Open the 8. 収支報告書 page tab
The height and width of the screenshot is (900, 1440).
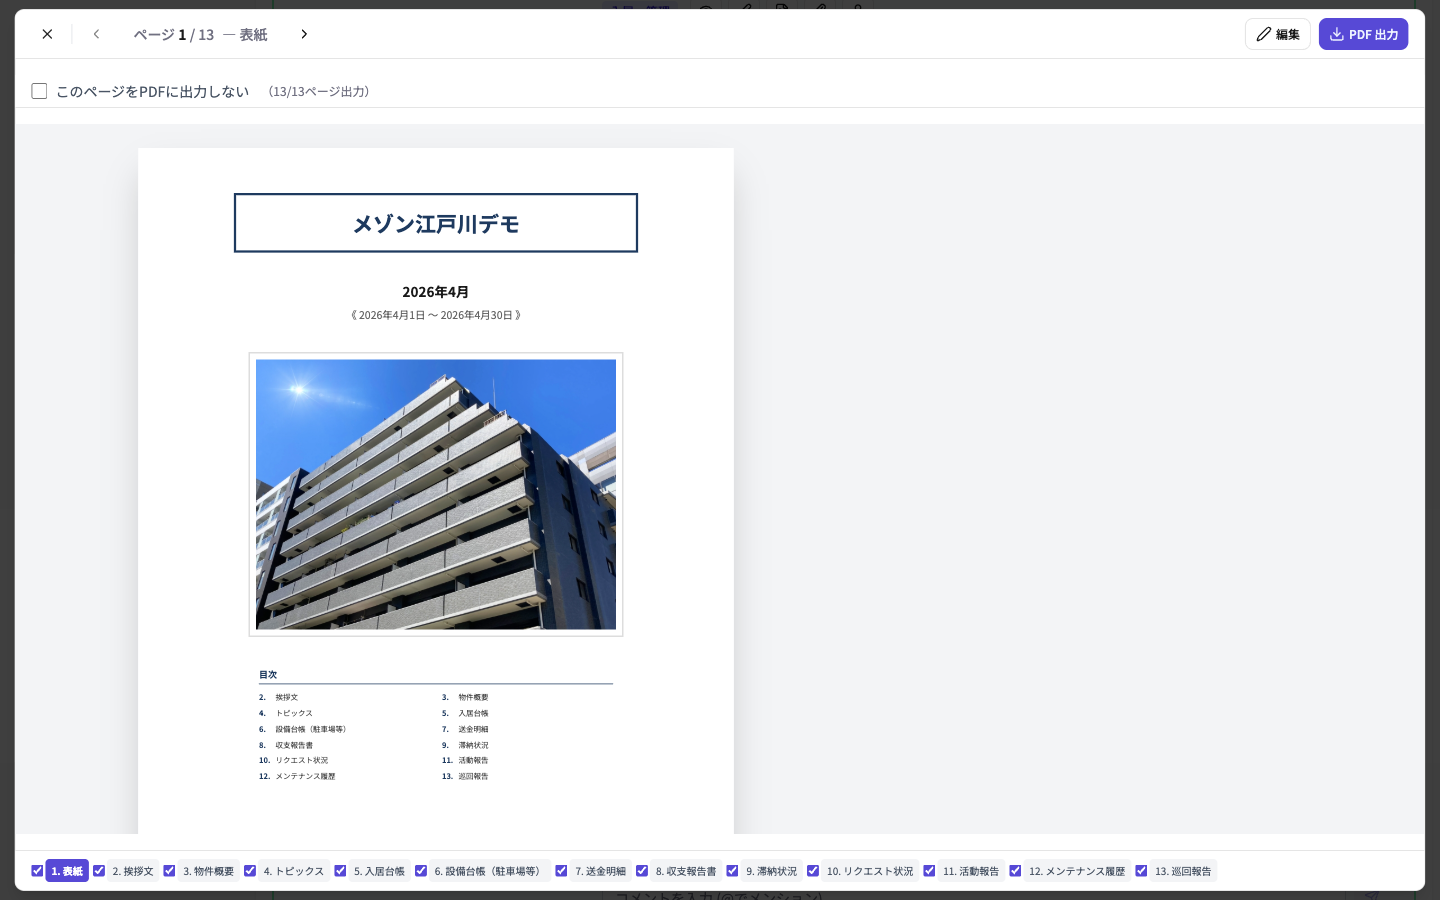click(686, 871)
